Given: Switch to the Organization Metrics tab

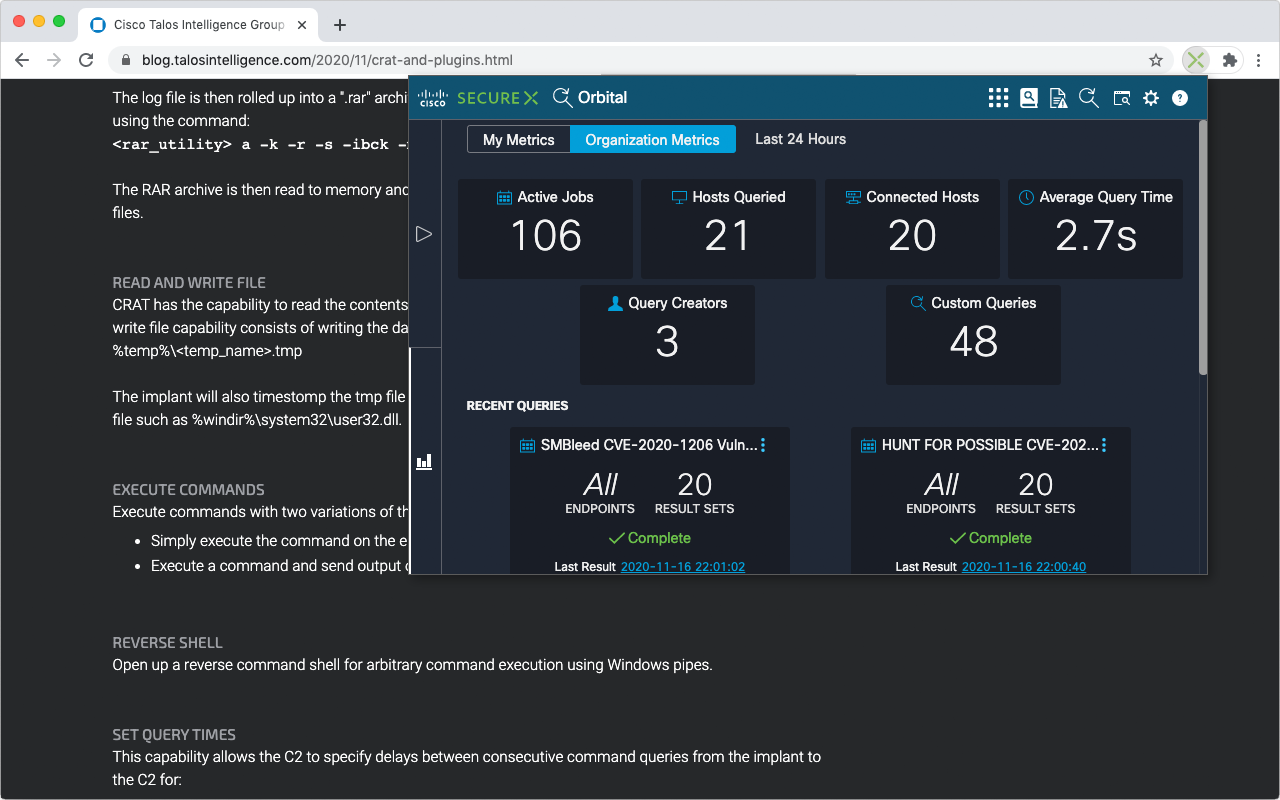Looking at the screenshot, I should [x=652, y=139].
